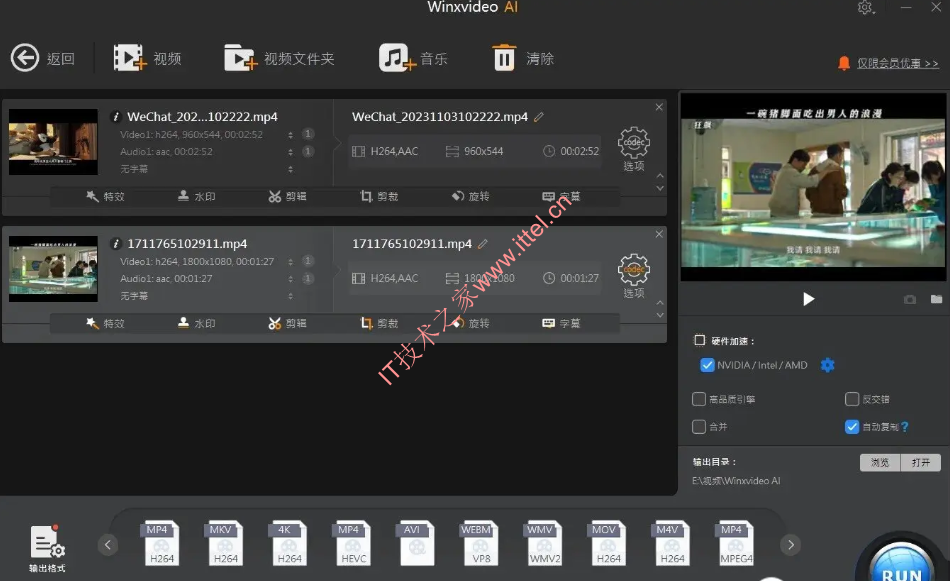Viewport: 950px width, 581px height.
Task: Open 剪裁 crop for the WeChat video
Action: 379,196
